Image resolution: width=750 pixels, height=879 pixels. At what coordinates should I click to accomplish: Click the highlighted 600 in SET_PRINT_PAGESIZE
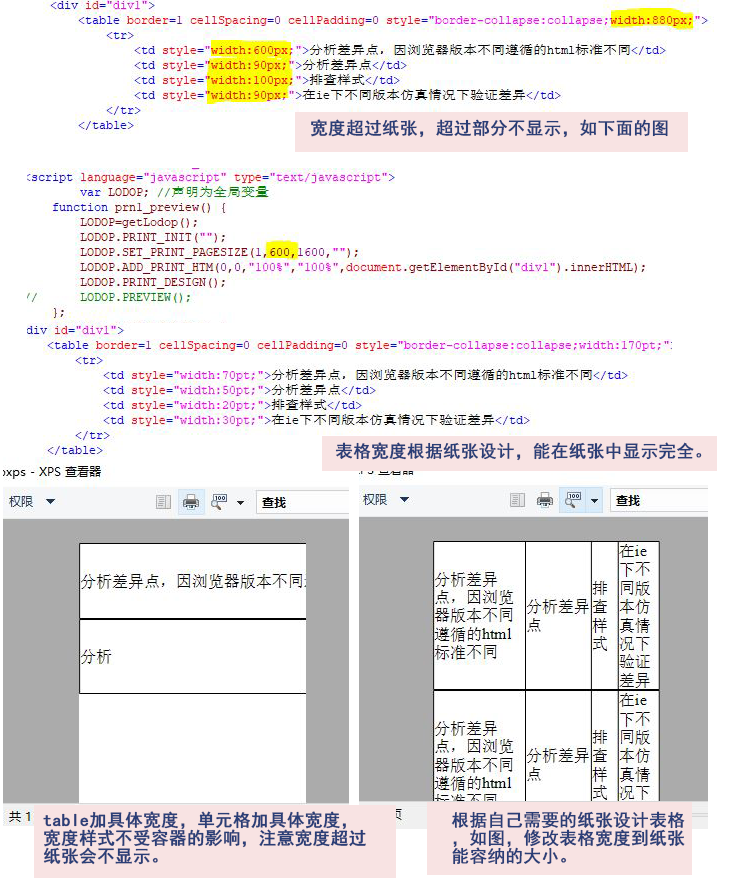click(x=283, y=252)
